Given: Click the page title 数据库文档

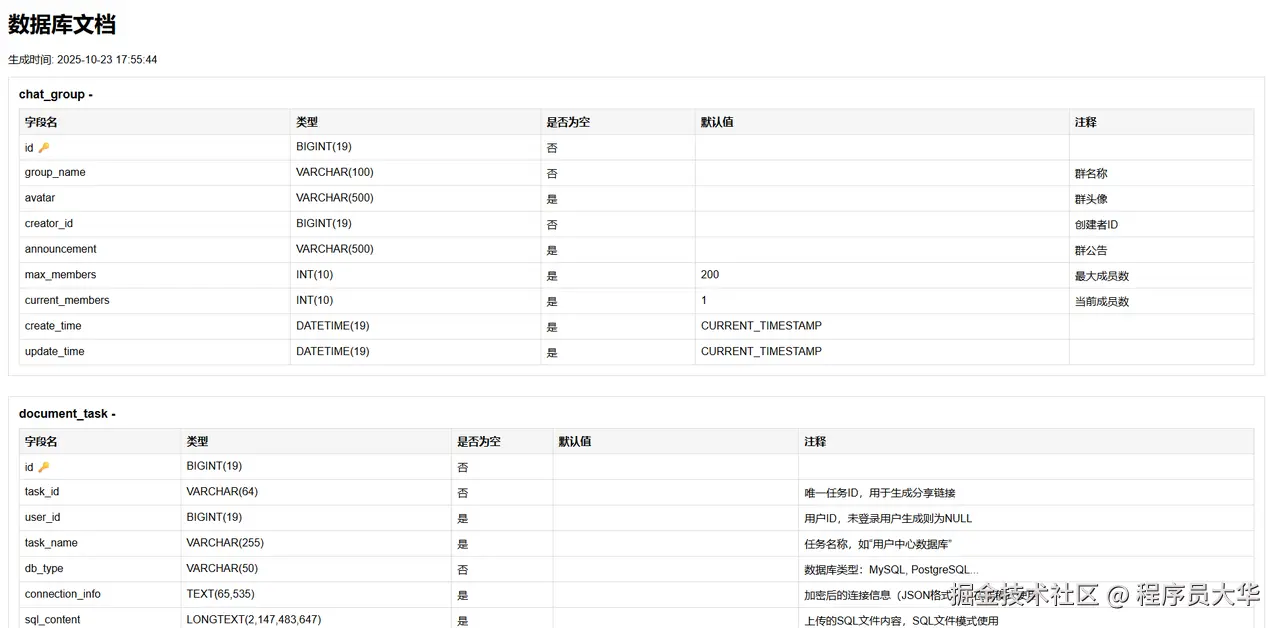Looking at the screenshot, I should (62, 25).
